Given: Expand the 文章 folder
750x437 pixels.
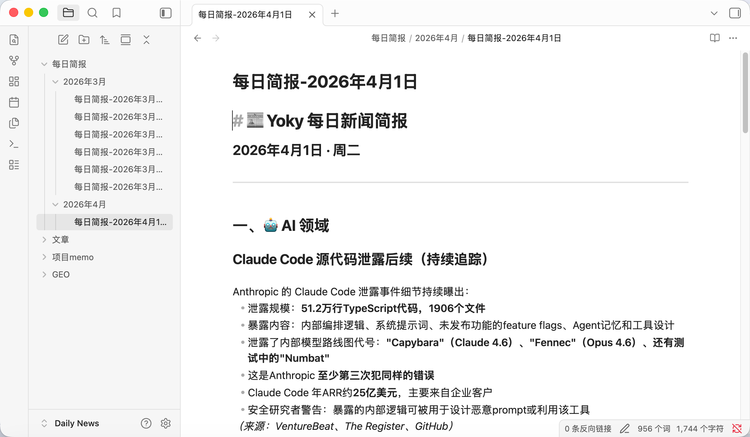Looking at the screenshot, I should click(44, 240).
